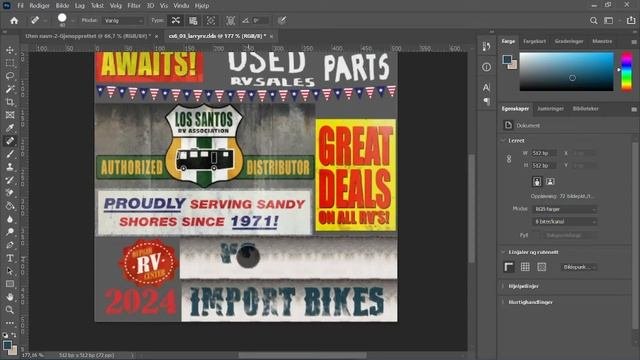Select the Path Selection tool
This screenshot has height=360, width=640.
coord(10,271)
